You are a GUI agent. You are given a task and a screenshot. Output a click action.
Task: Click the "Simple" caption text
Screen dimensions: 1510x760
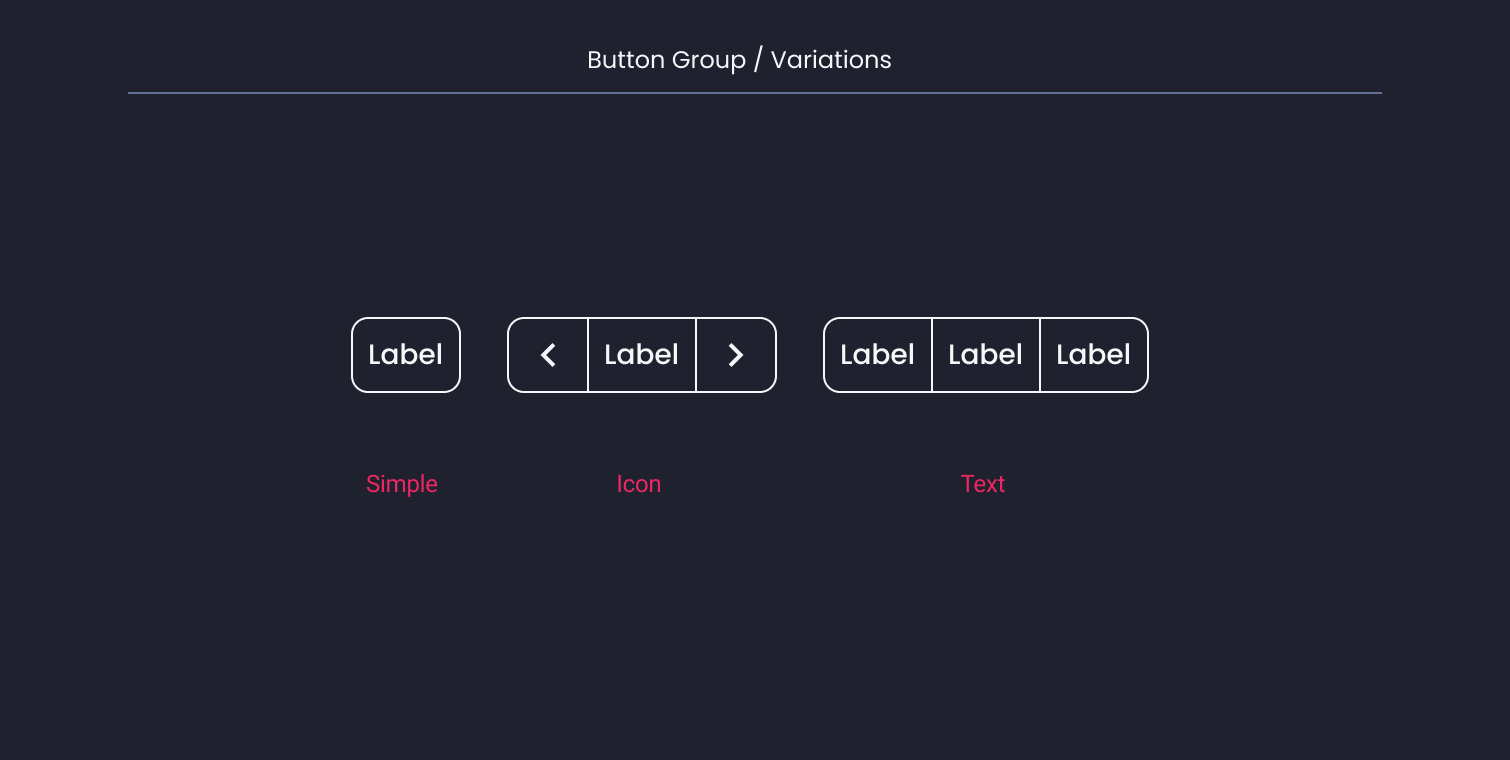[x=402, y=484]
